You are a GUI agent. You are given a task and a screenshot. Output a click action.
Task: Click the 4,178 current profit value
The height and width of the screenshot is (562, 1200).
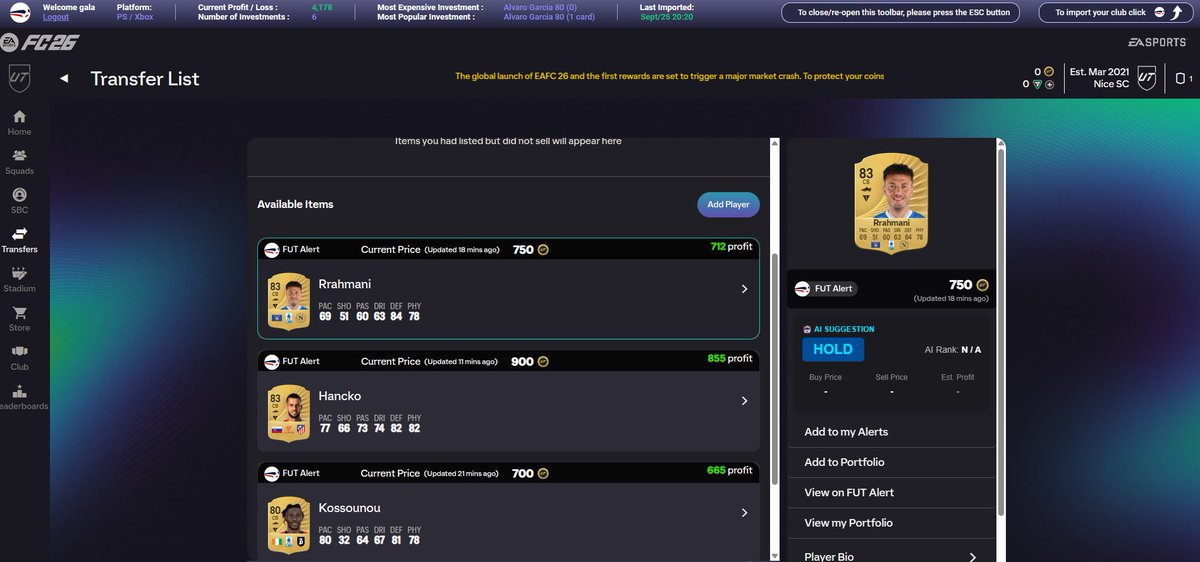(x=322, y=7)
